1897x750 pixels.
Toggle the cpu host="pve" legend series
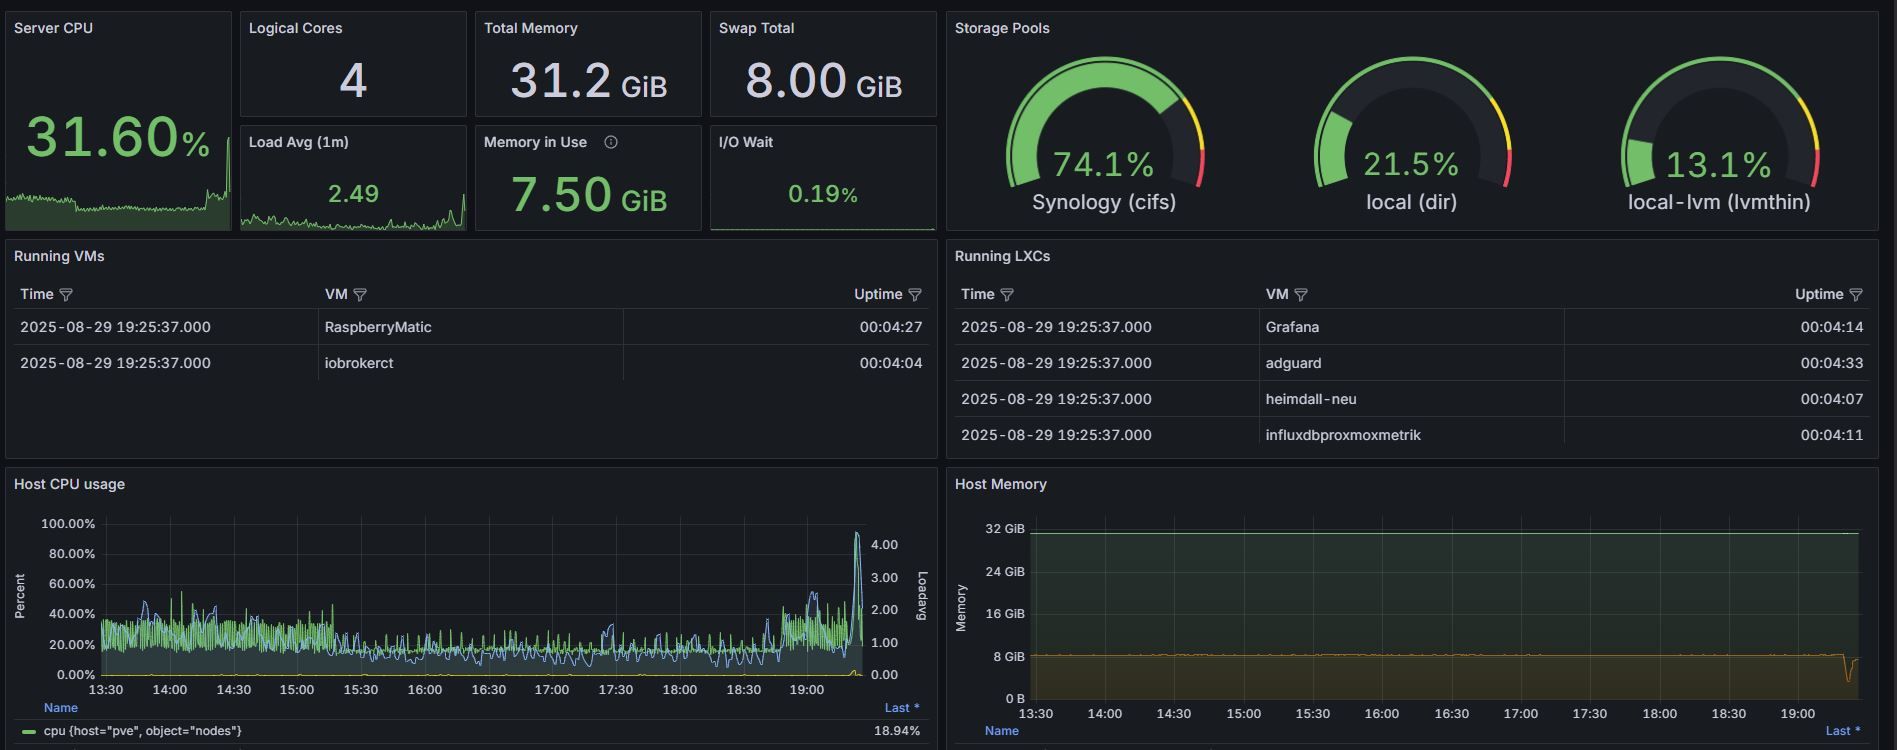click(x=142, y=731)
